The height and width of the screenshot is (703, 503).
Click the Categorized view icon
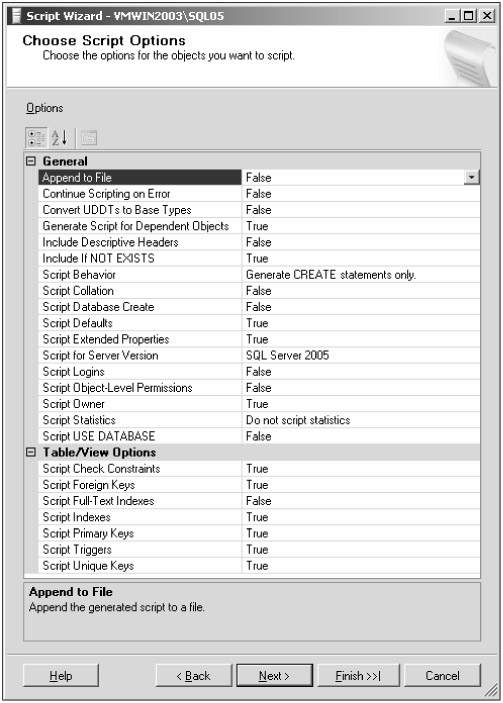pos(36,138)
